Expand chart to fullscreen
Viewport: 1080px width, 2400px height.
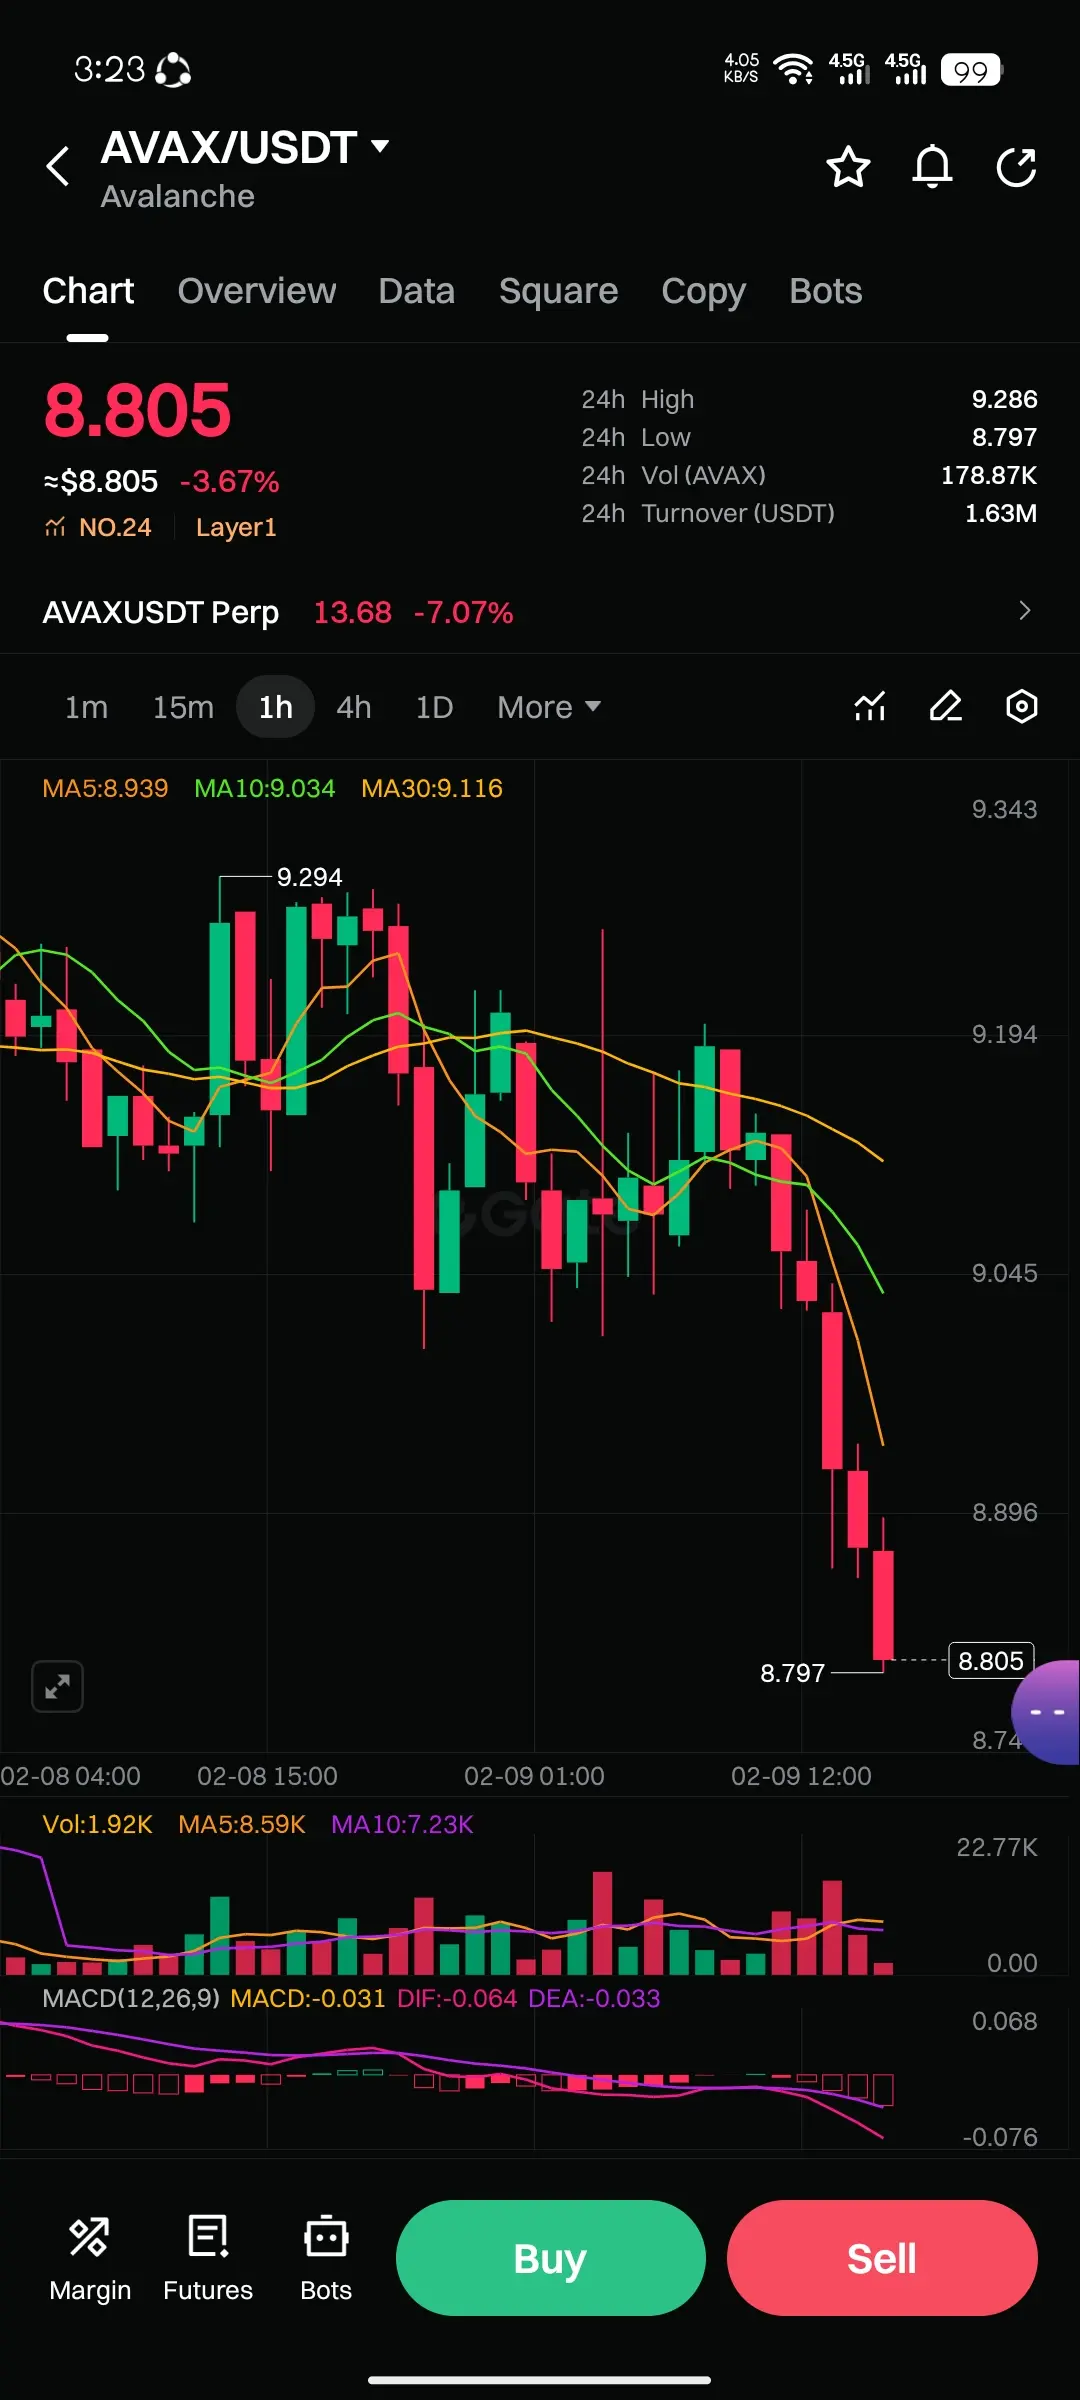(57, 1687)
